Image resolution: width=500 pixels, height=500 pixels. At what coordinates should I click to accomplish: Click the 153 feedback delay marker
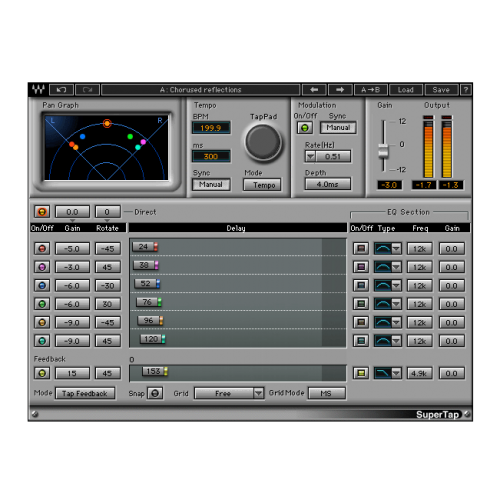point(155,371)
